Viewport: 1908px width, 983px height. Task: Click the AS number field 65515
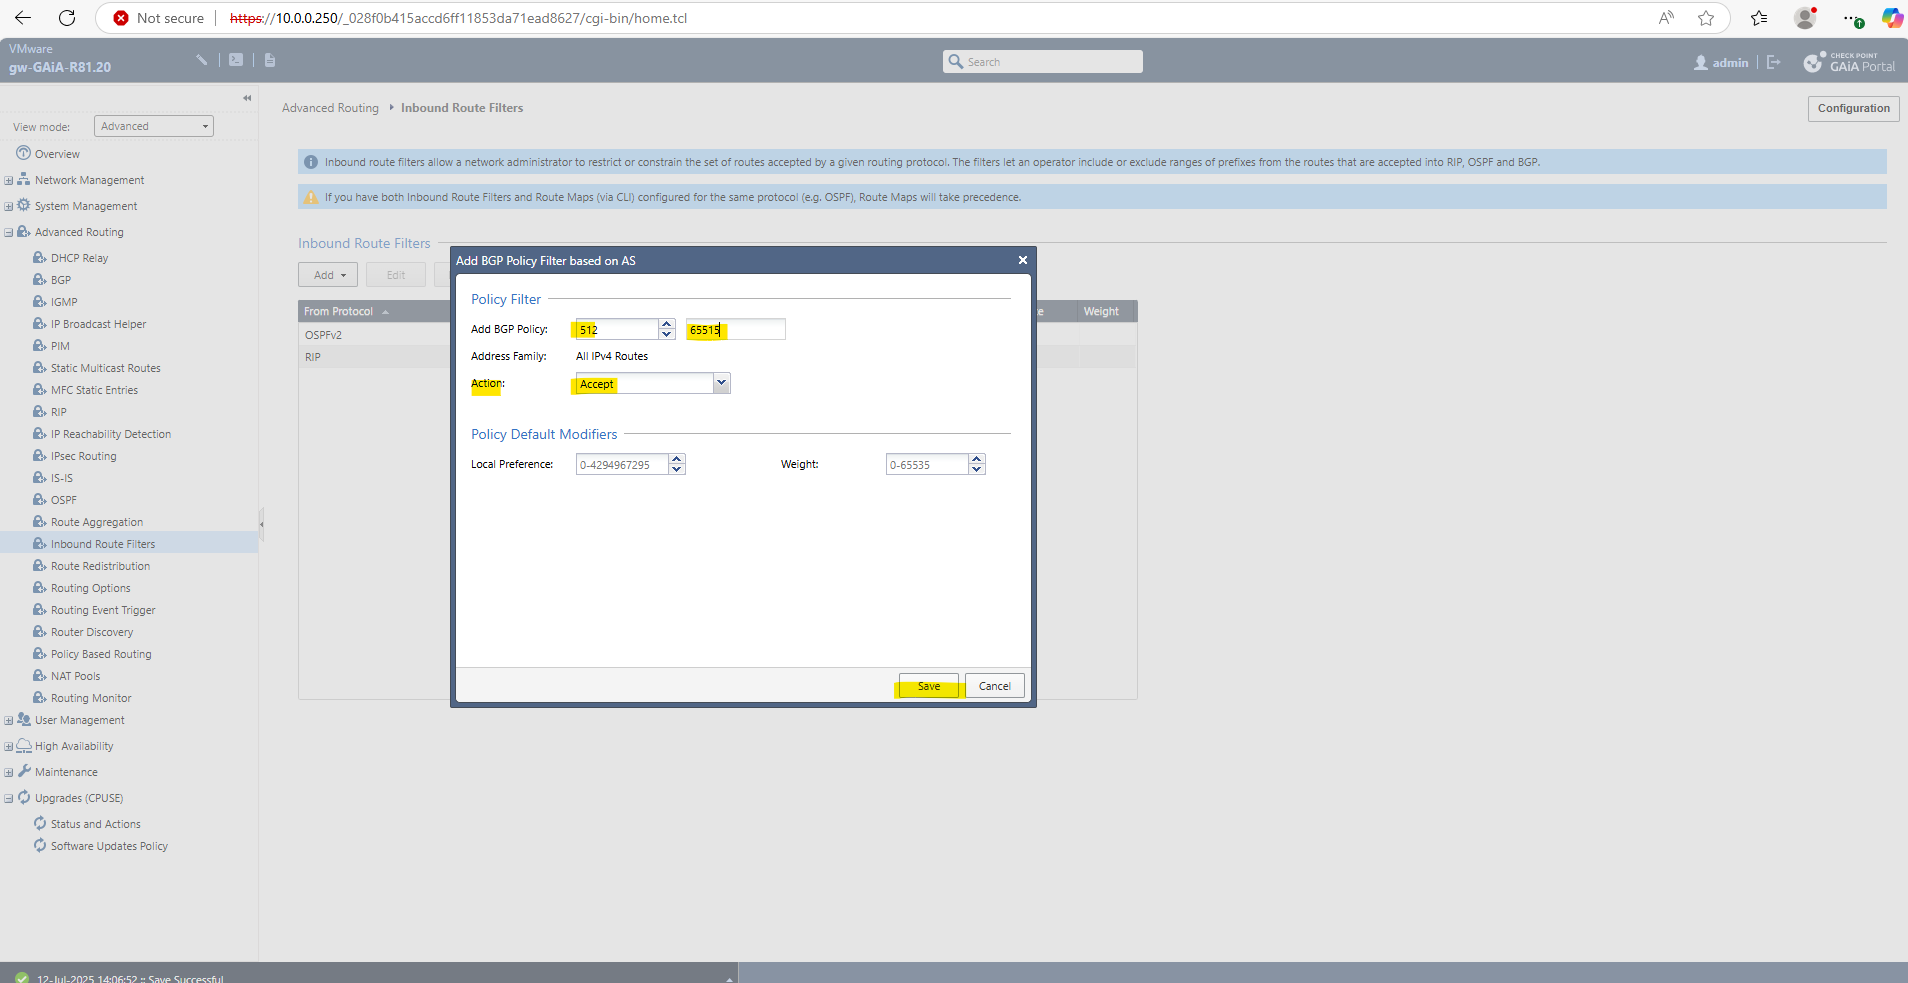pyautogui.click(x=736, y=329)
